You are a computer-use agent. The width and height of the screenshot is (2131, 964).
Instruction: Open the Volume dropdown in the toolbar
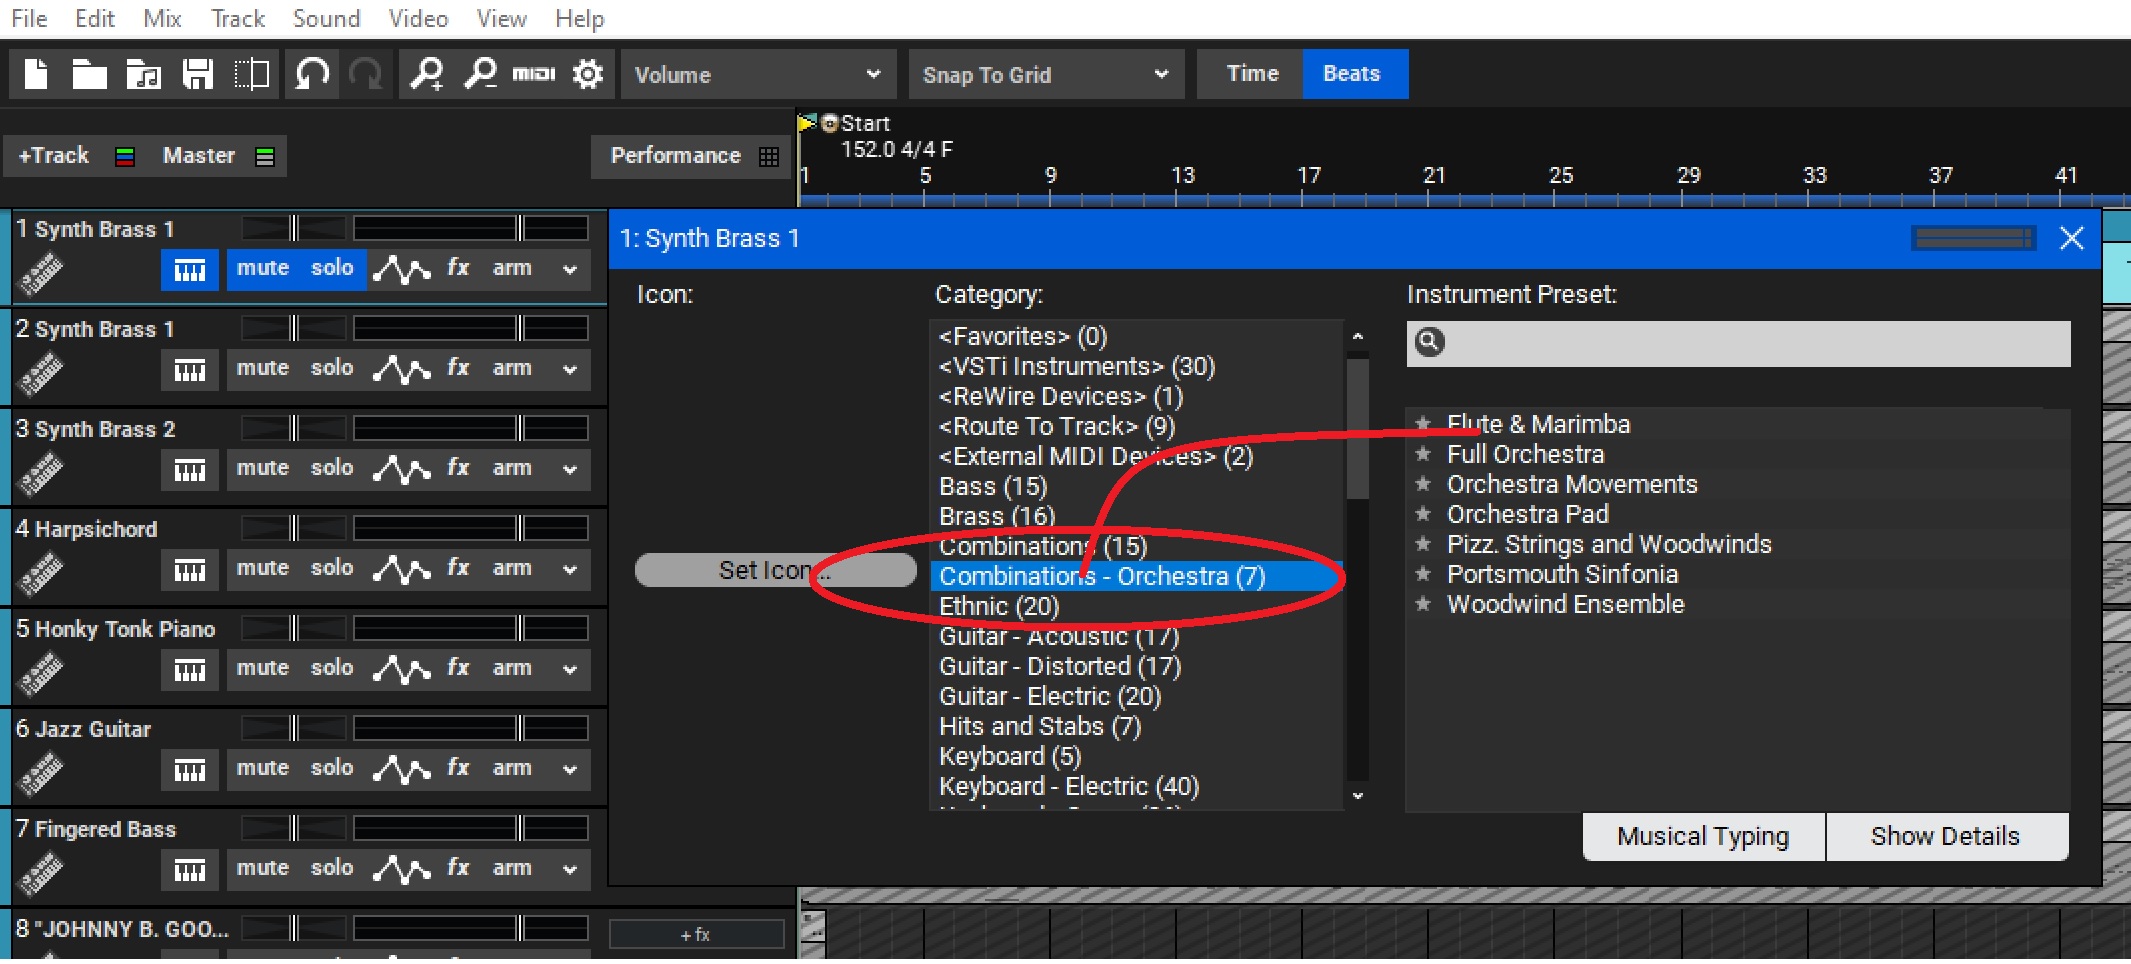click(x=757, y=75)
